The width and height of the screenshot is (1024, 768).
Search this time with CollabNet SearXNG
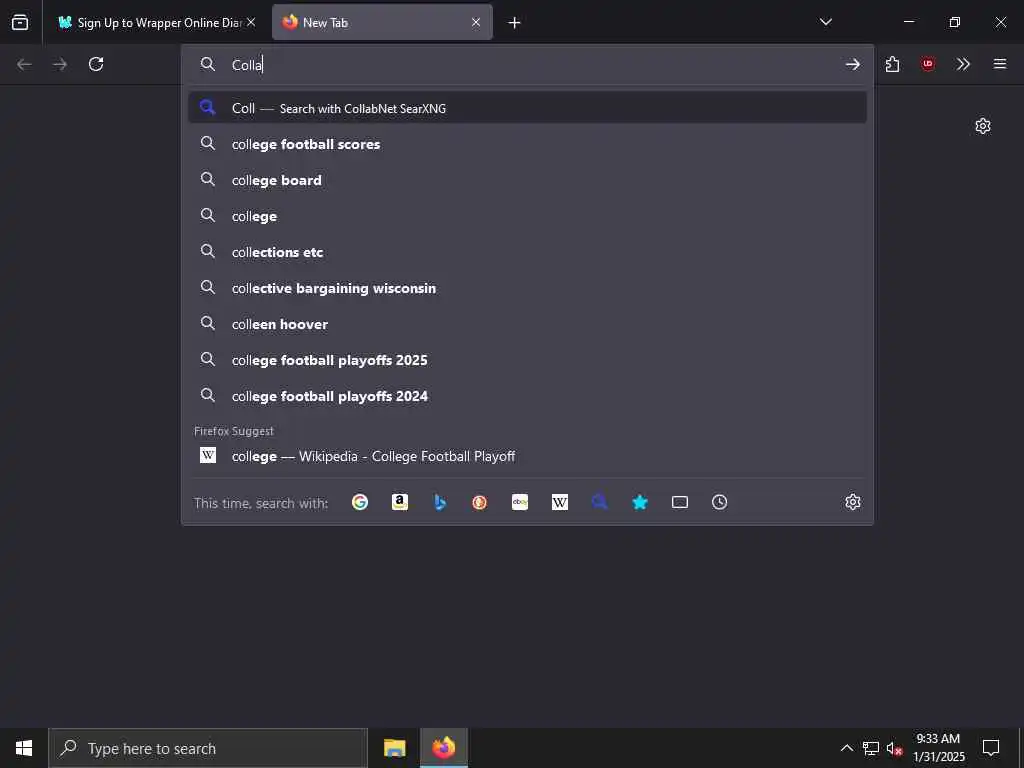(600, 502)
